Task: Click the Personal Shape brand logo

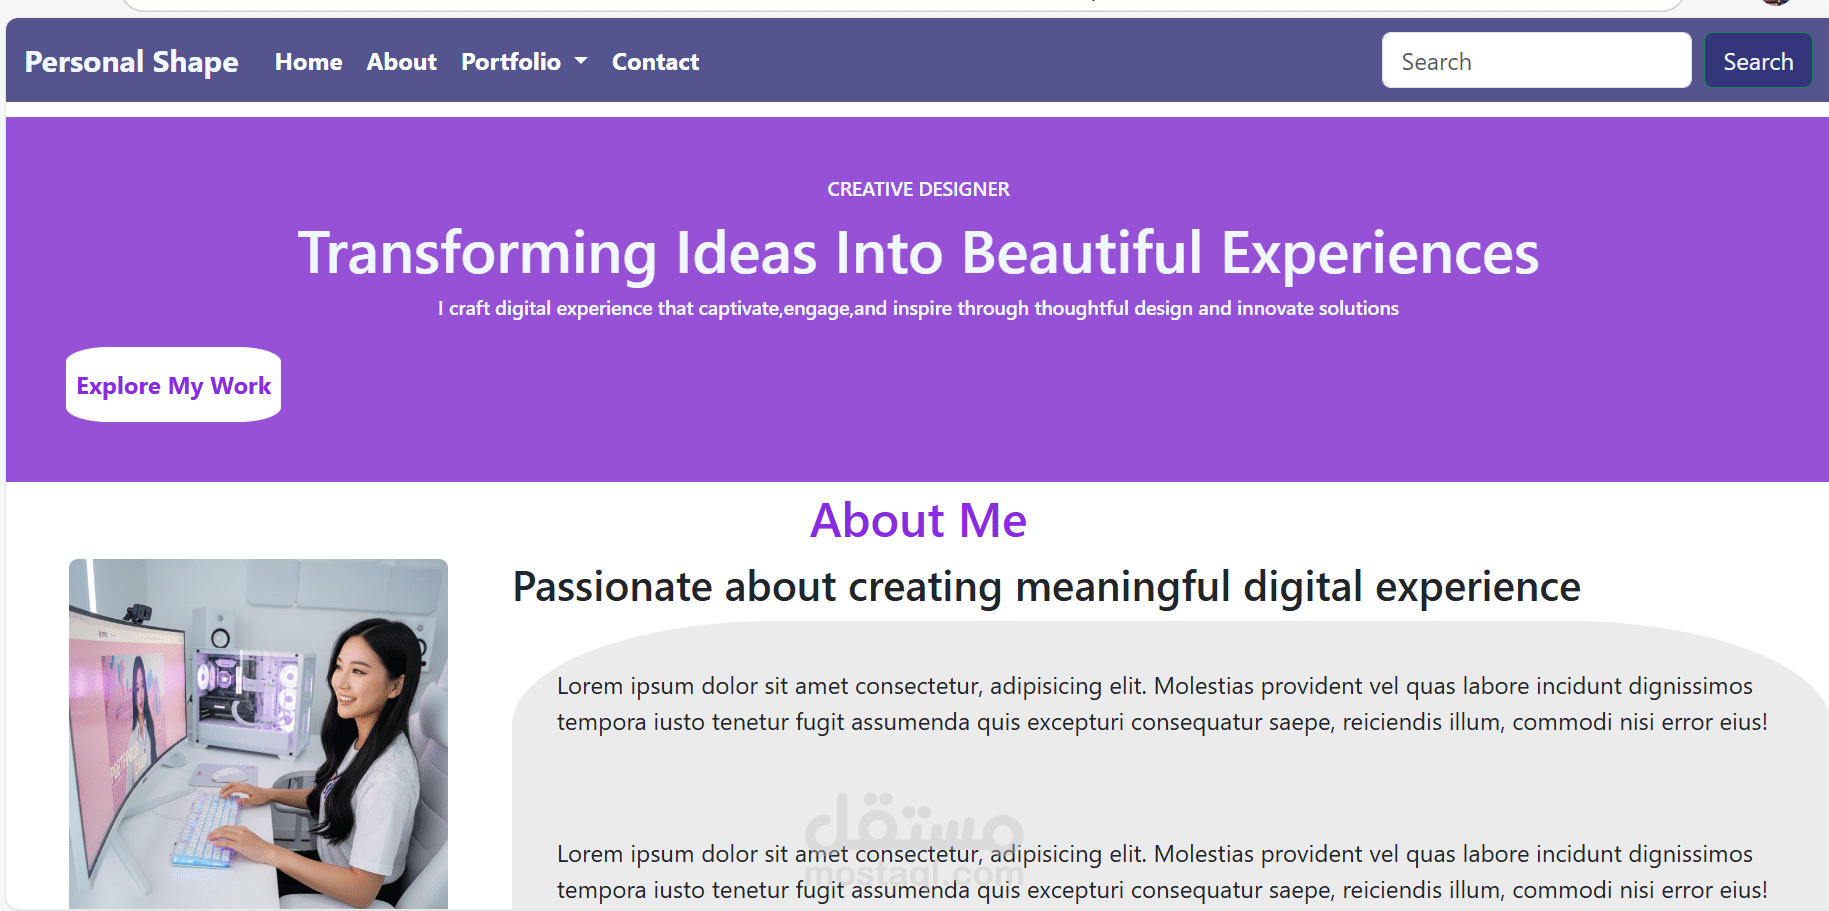Action: pos(131,62)
